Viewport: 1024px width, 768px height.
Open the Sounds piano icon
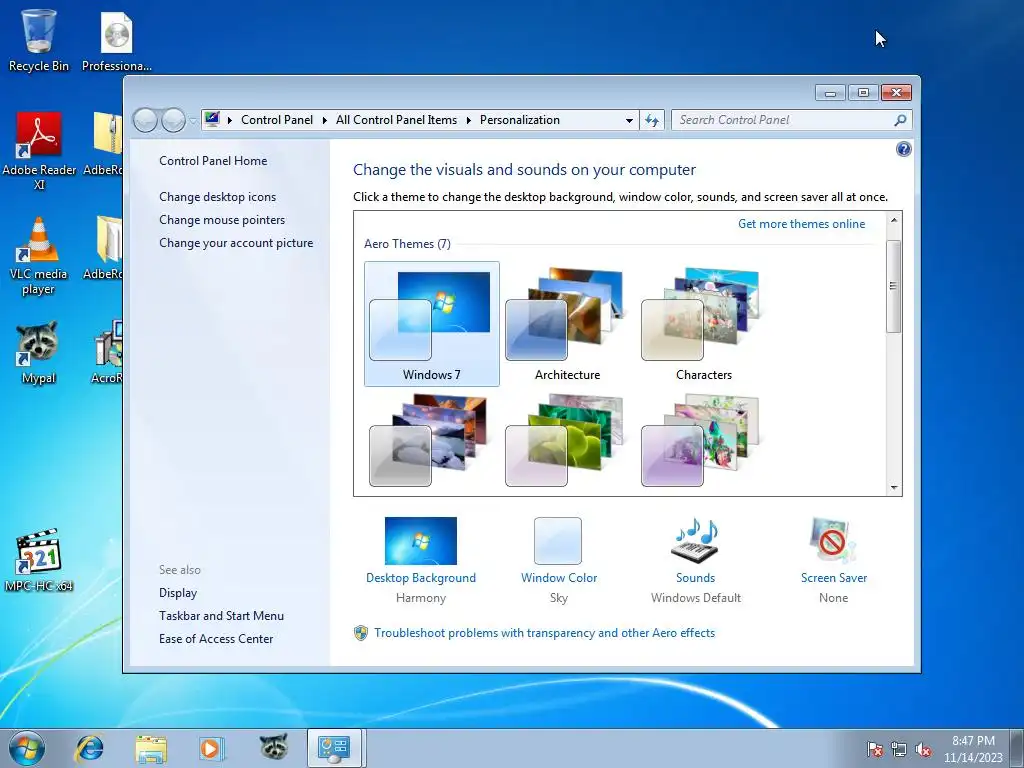click(695, 541)
